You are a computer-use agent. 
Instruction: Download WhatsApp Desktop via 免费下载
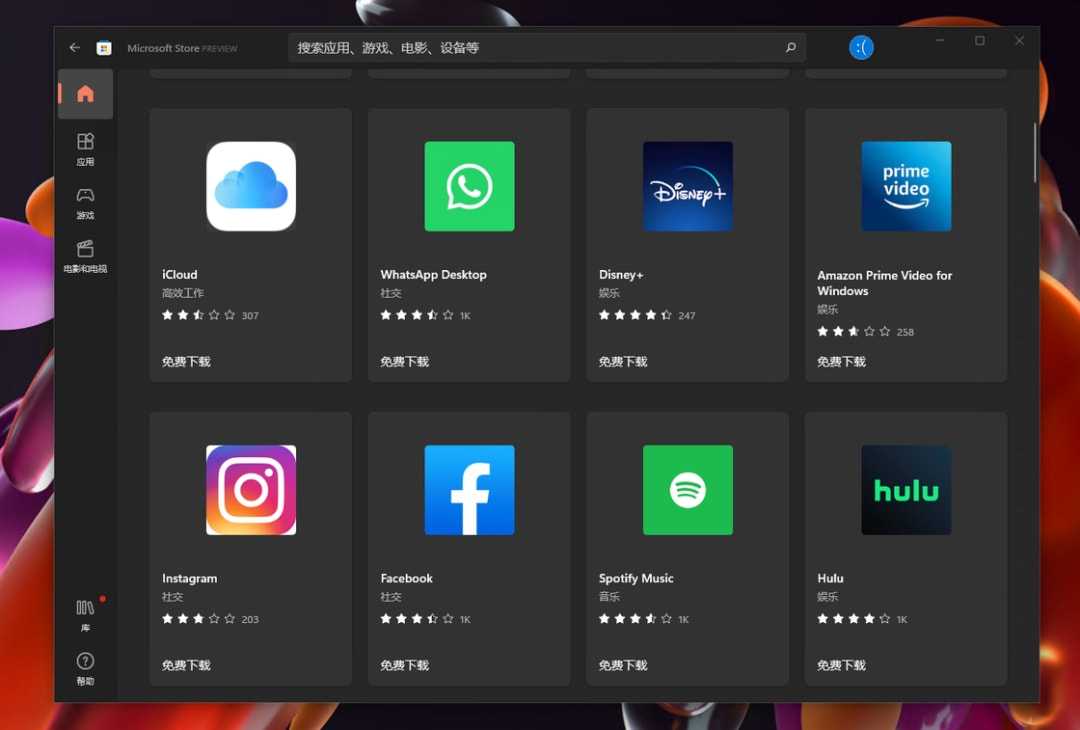403,362
